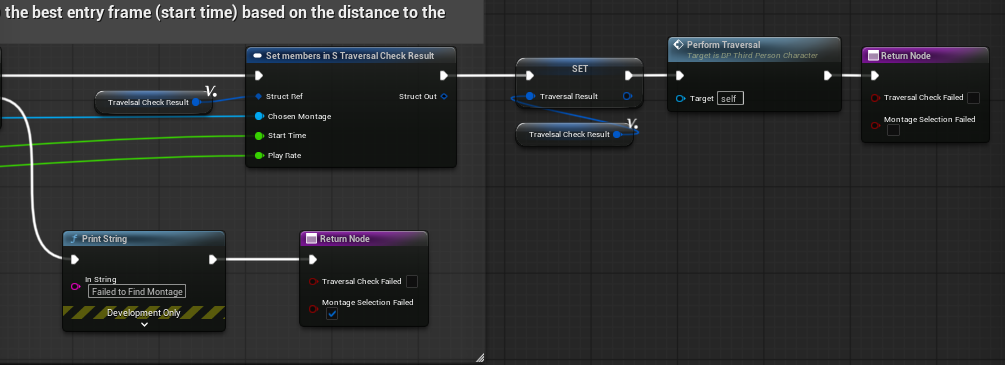1005x365 pixels.
Task: Click the In String input pin
Action: (75, 286)
